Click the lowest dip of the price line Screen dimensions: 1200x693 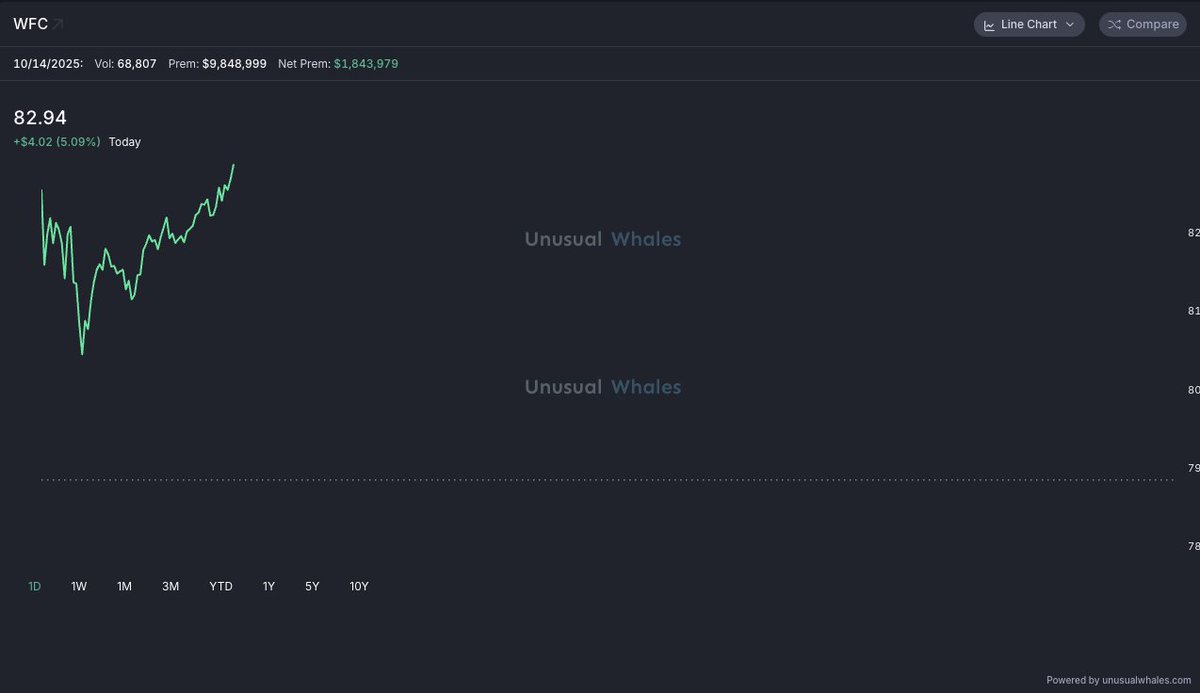coord(82,354)
